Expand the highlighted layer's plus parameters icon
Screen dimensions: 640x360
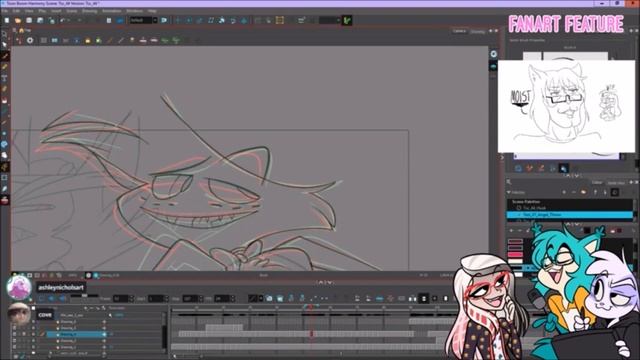[104, 334]
